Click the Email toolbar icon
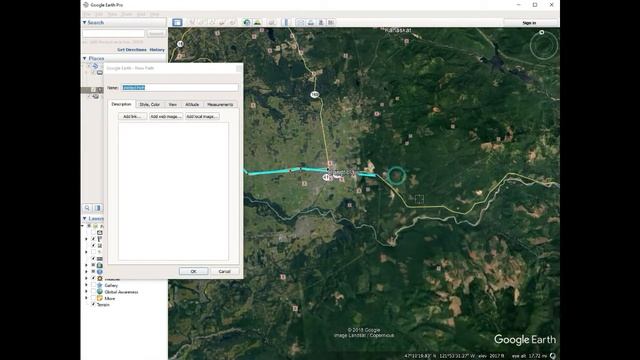Screen dimensions: 640x360 300,22
